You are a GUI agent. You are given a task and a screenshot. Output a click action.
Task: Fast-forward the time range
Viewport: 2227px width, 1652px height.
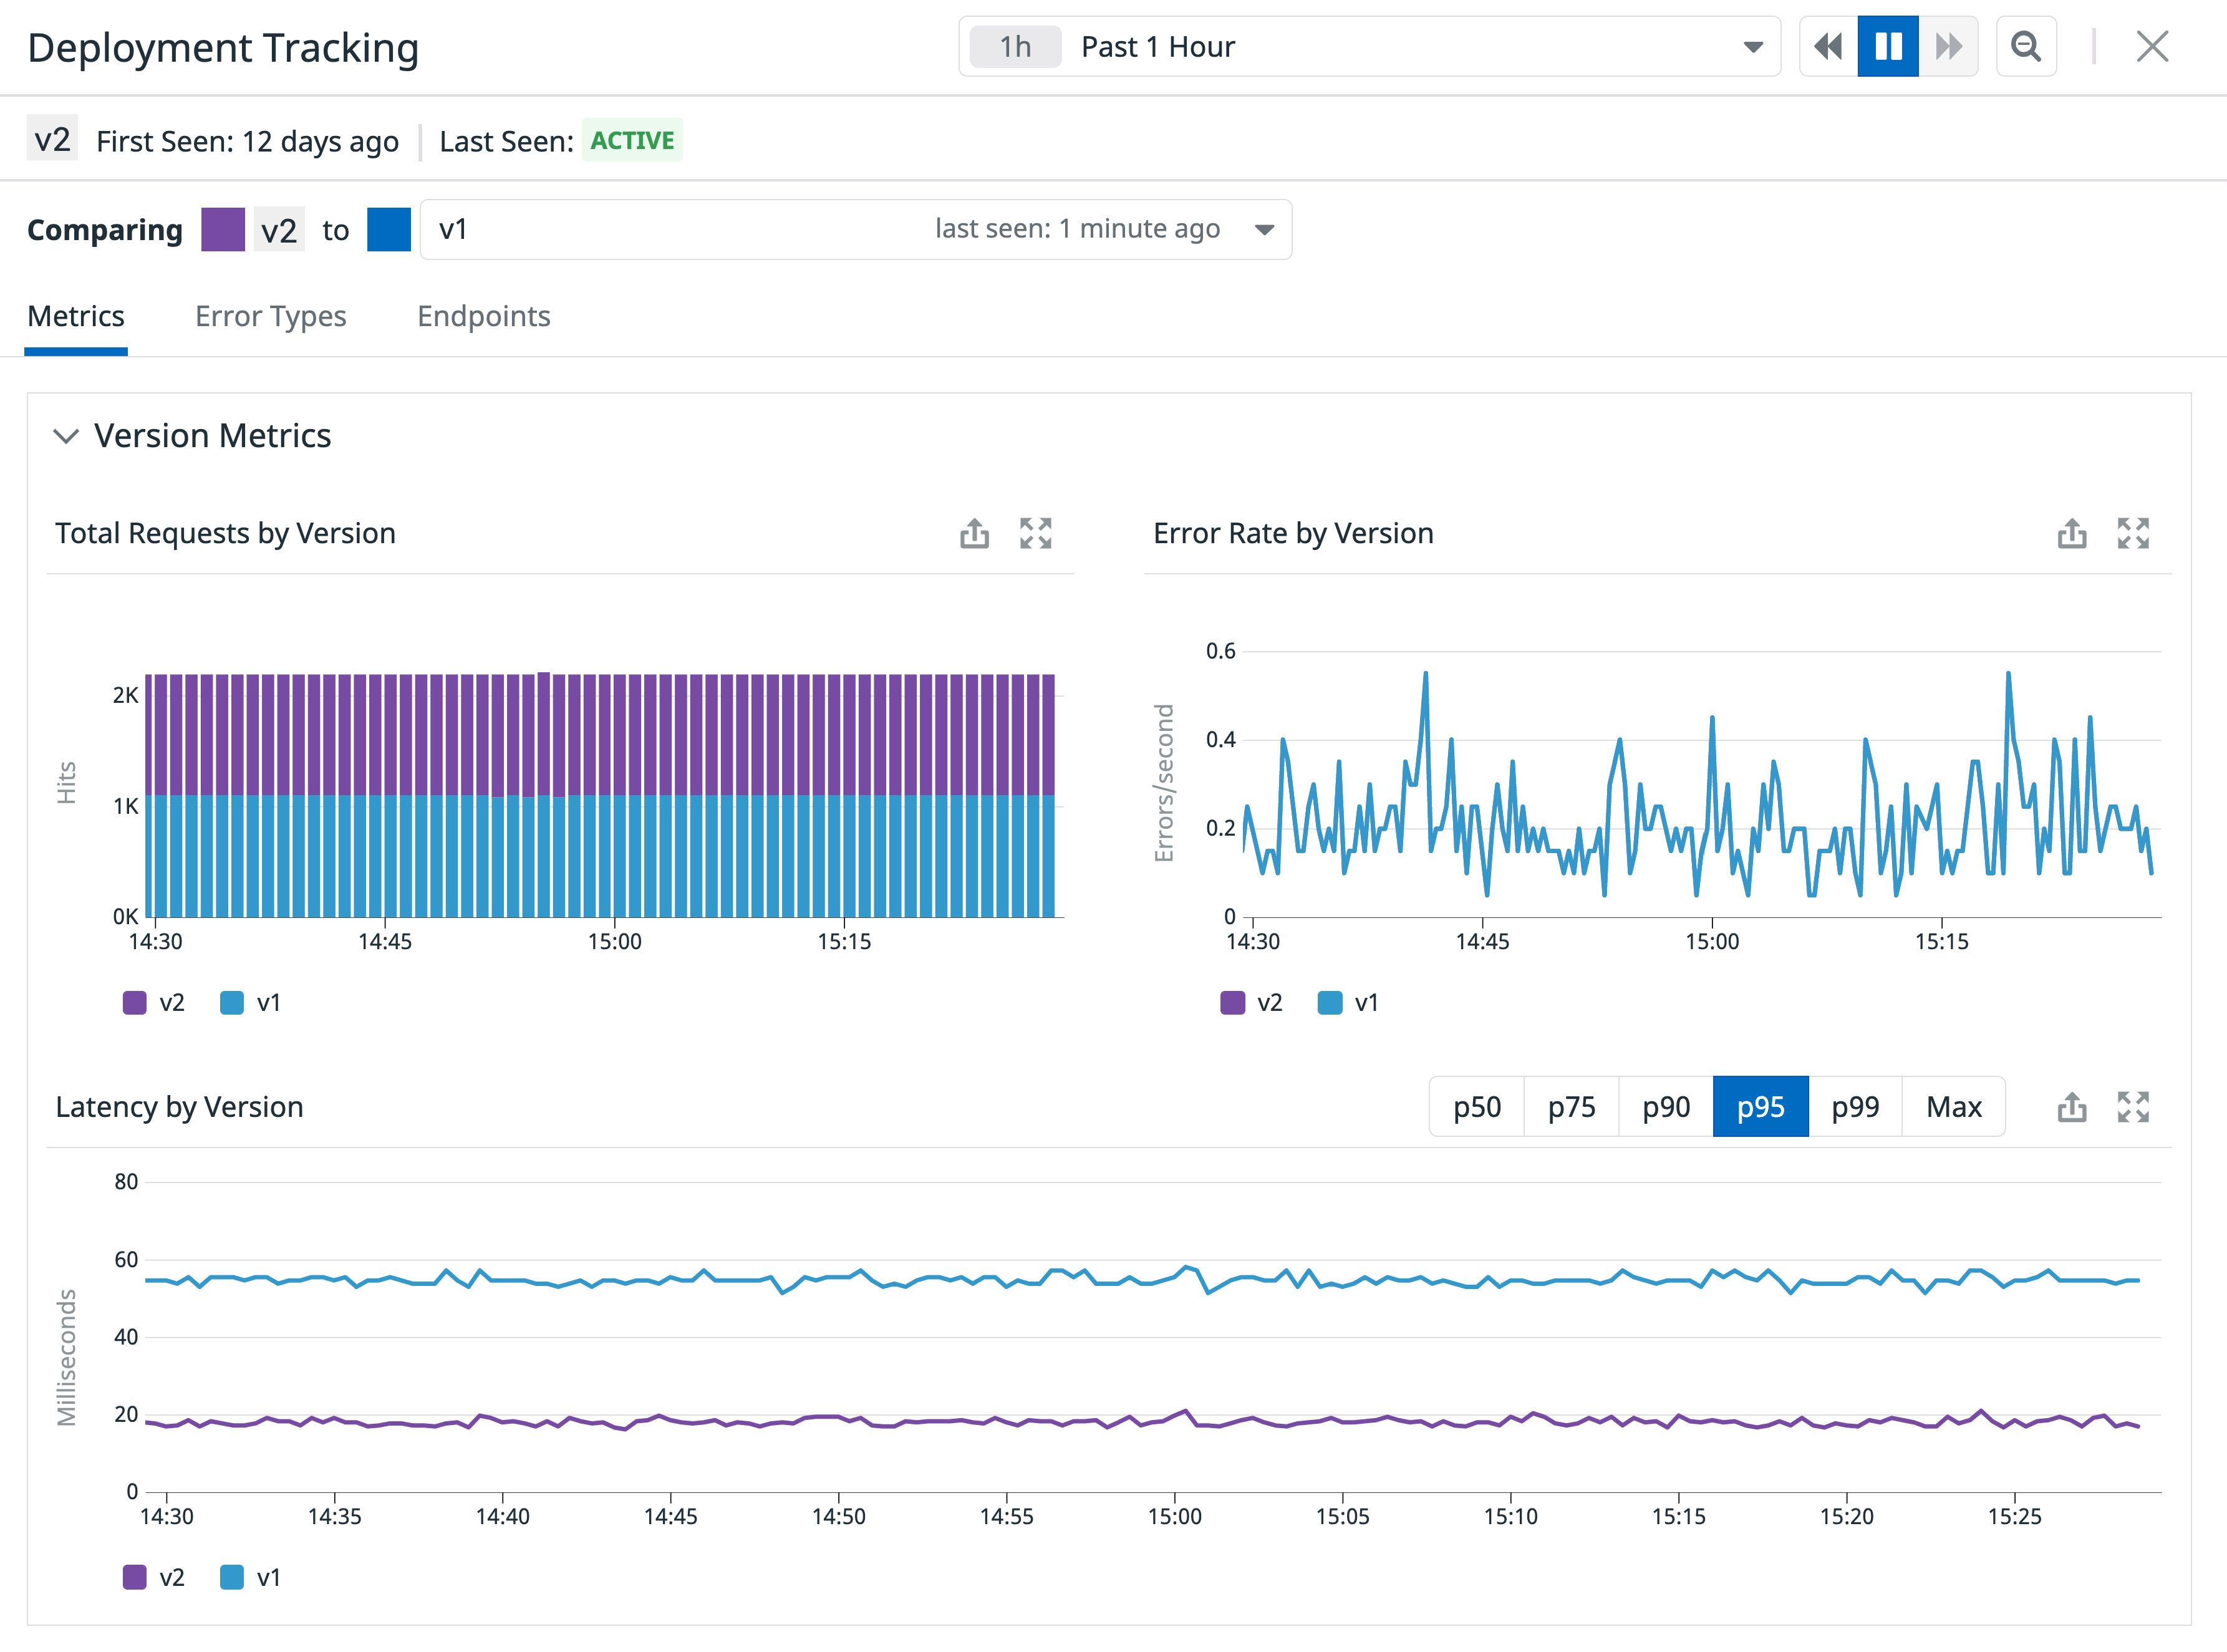tap(1948, 46)
